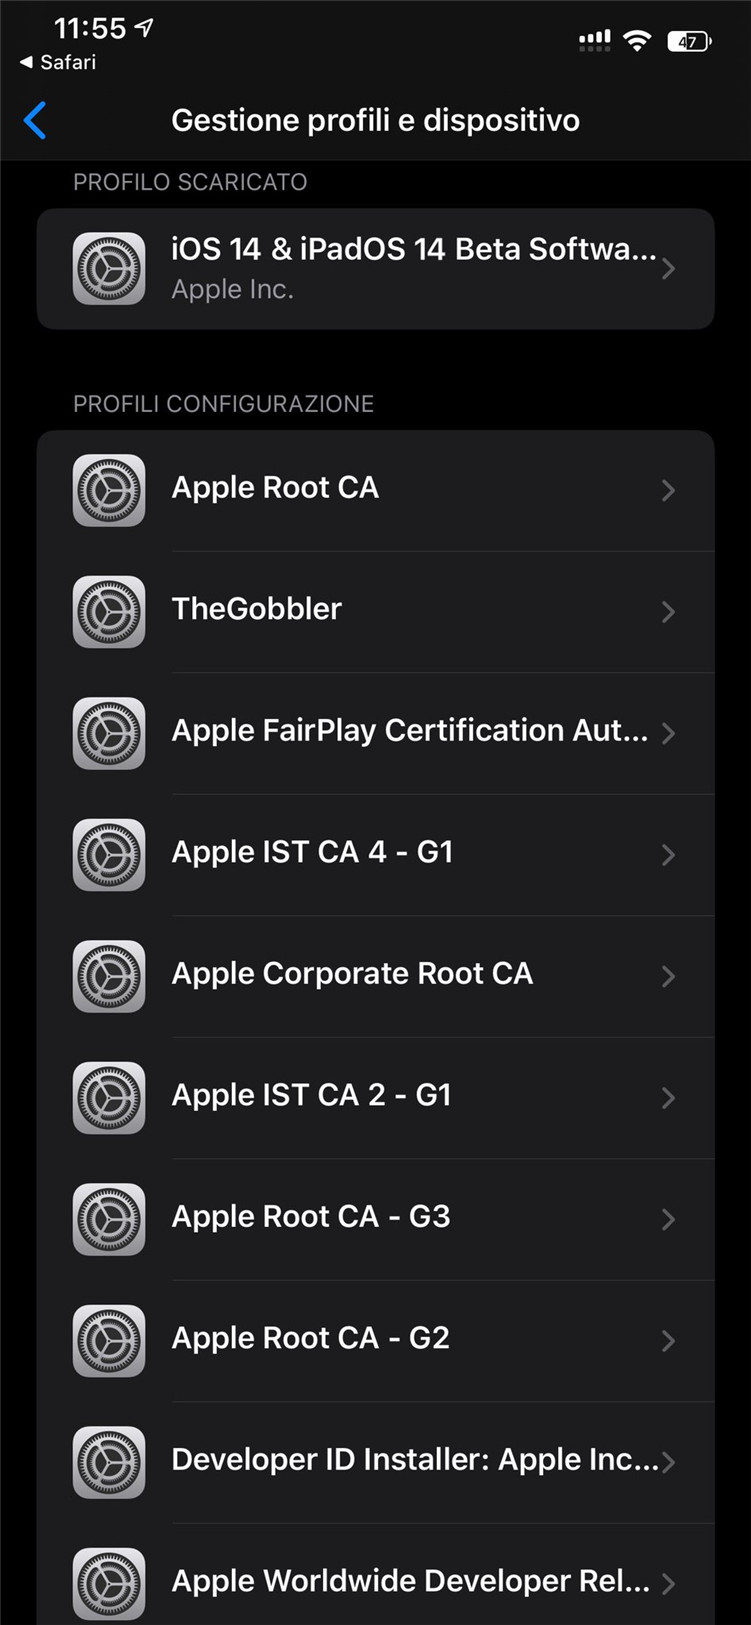The image size is (751, 1625).
Task: Tap the 11:55 clock in status bar
Action: (90, 28)
